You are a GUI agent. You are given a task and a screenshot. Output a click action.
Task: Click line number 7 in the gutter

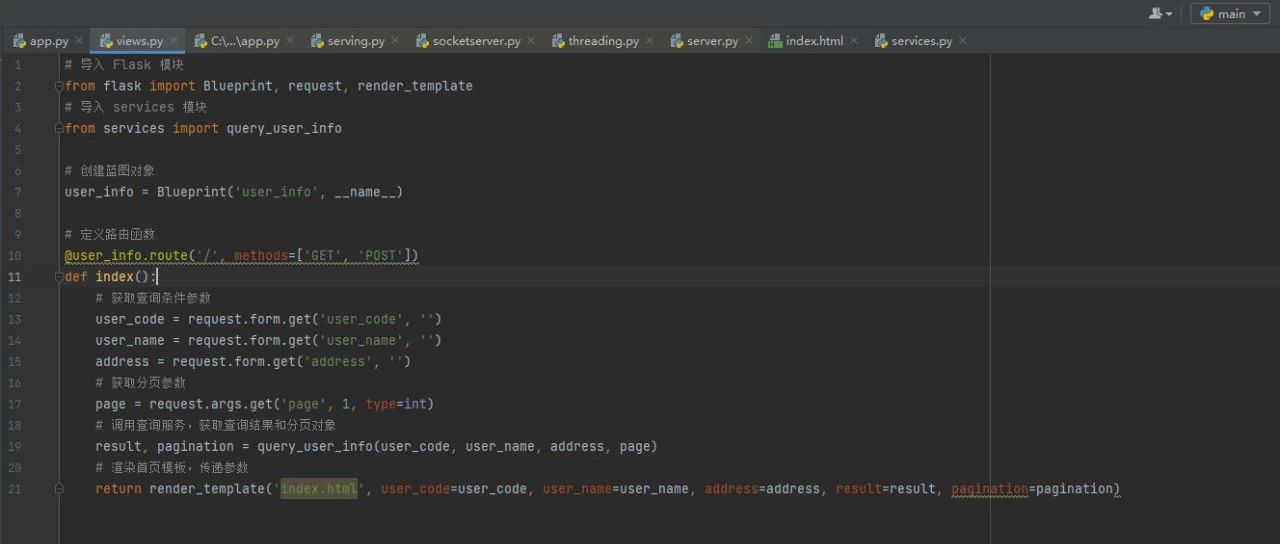point(17,192)
